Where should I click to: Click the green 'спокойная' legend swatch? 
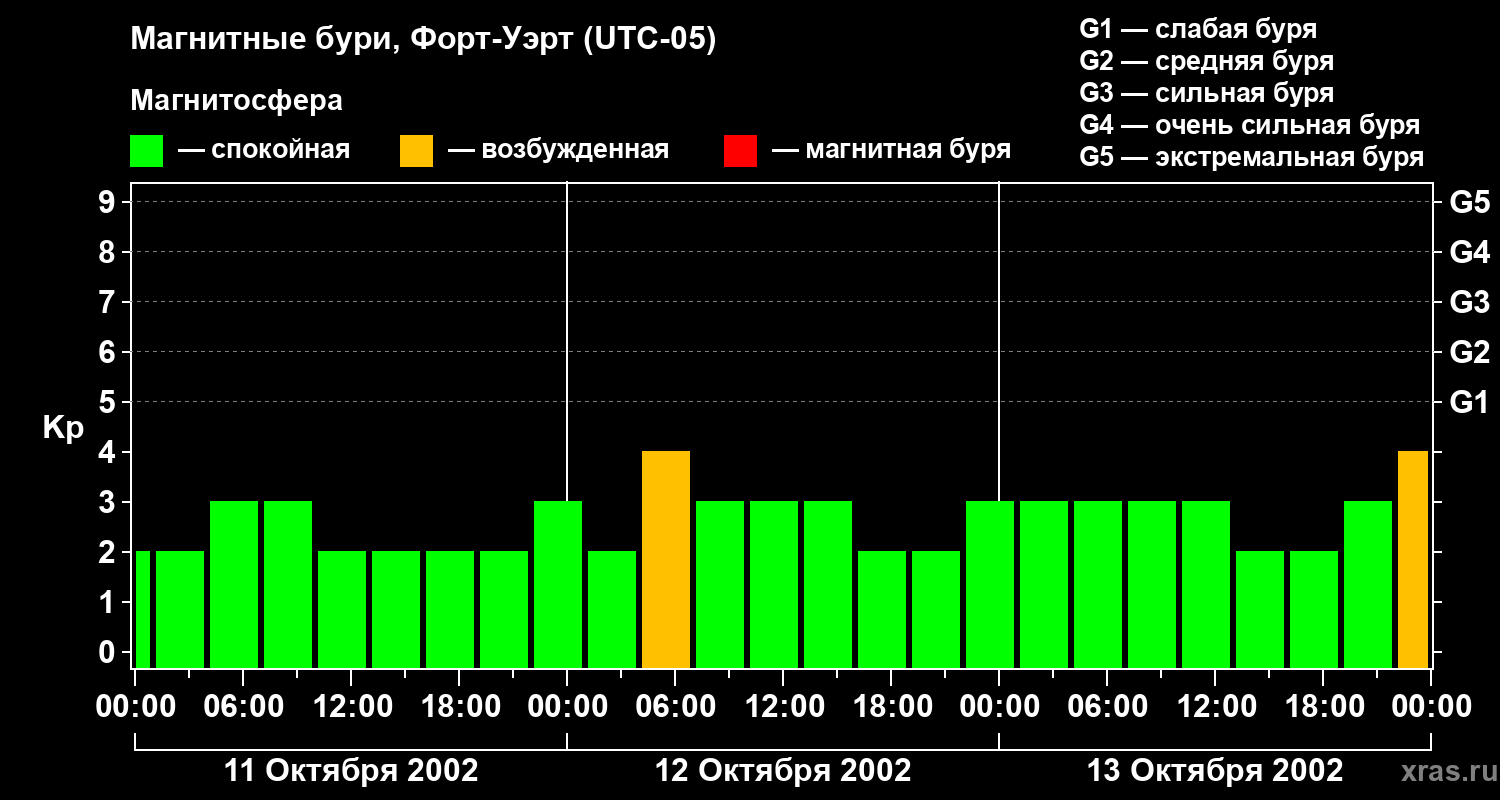147,151
